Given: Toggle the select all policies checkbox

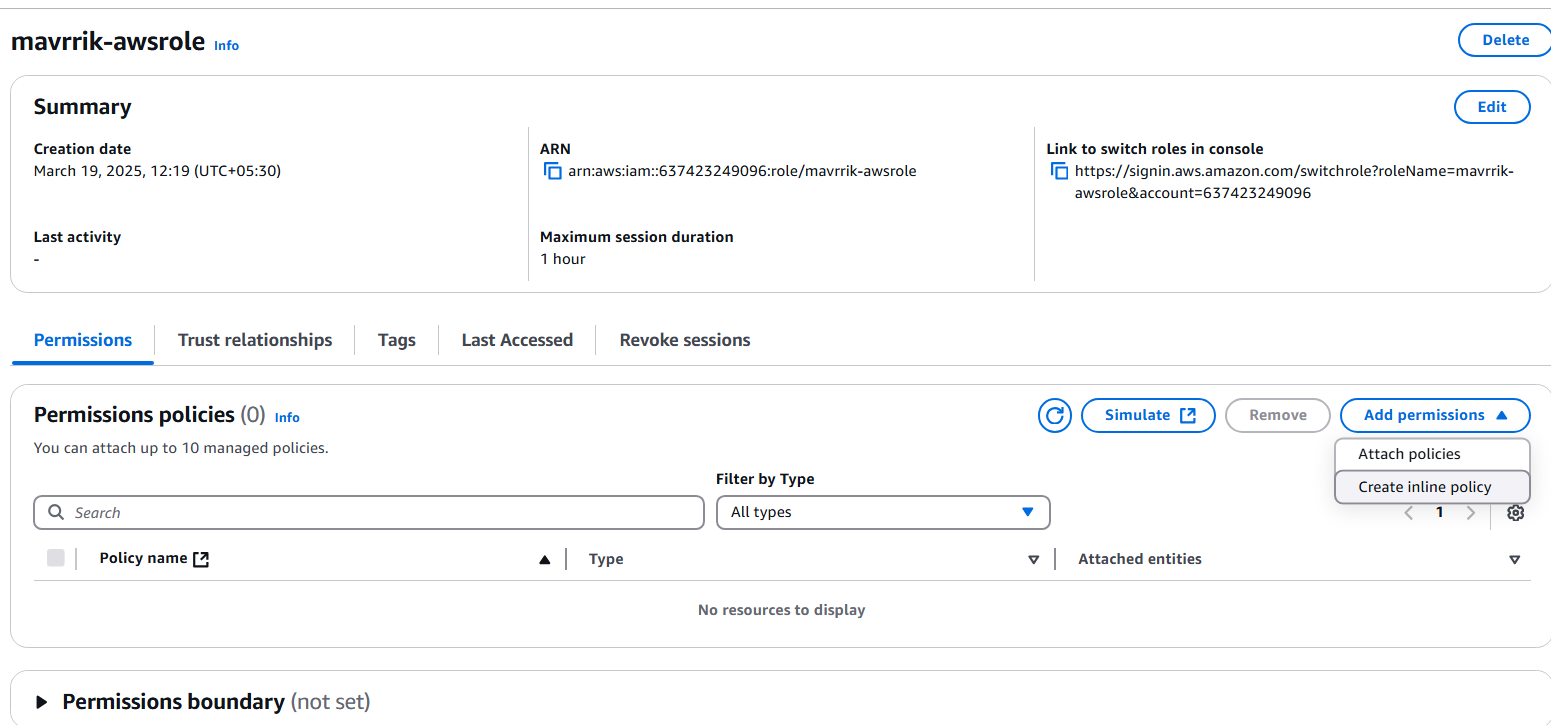Looking at the screenshot, I should point(56,558).
